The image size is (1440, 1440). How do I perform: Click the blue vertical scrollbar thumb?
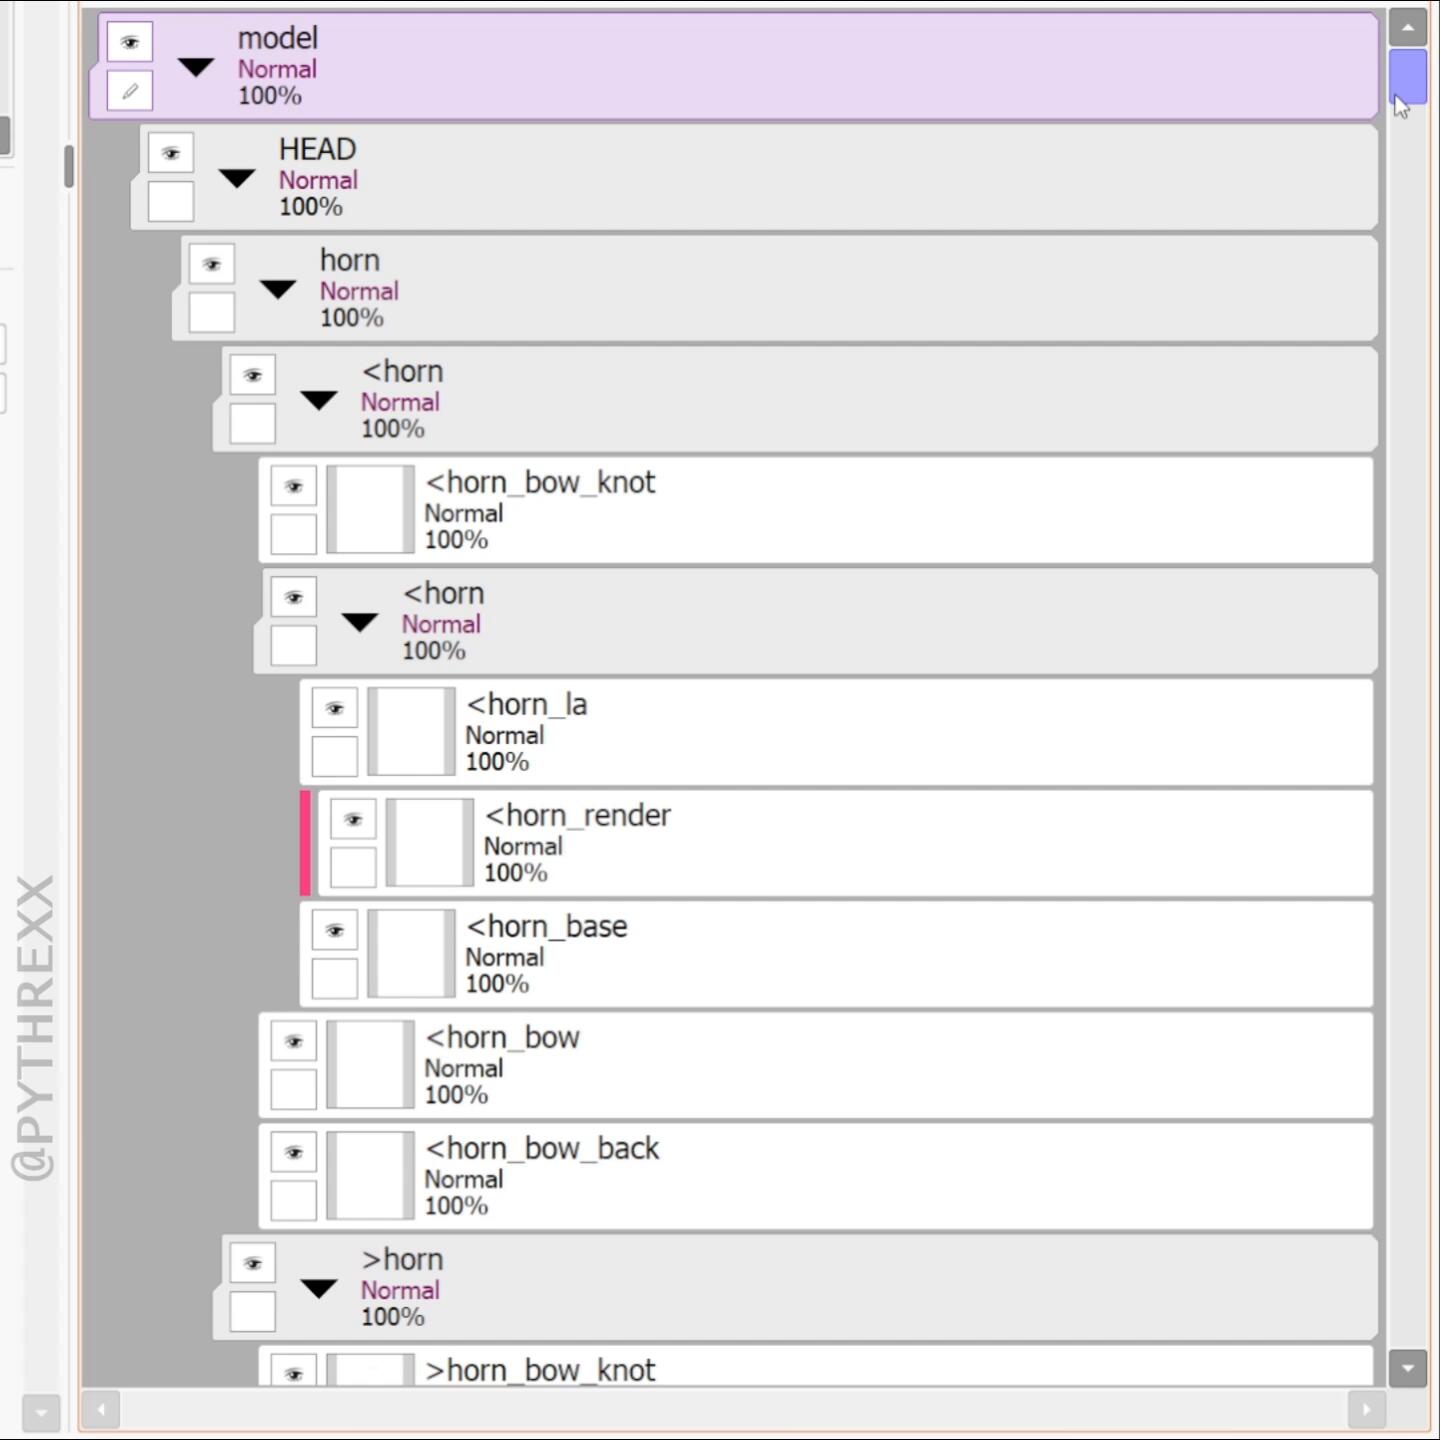[1407, 75]
